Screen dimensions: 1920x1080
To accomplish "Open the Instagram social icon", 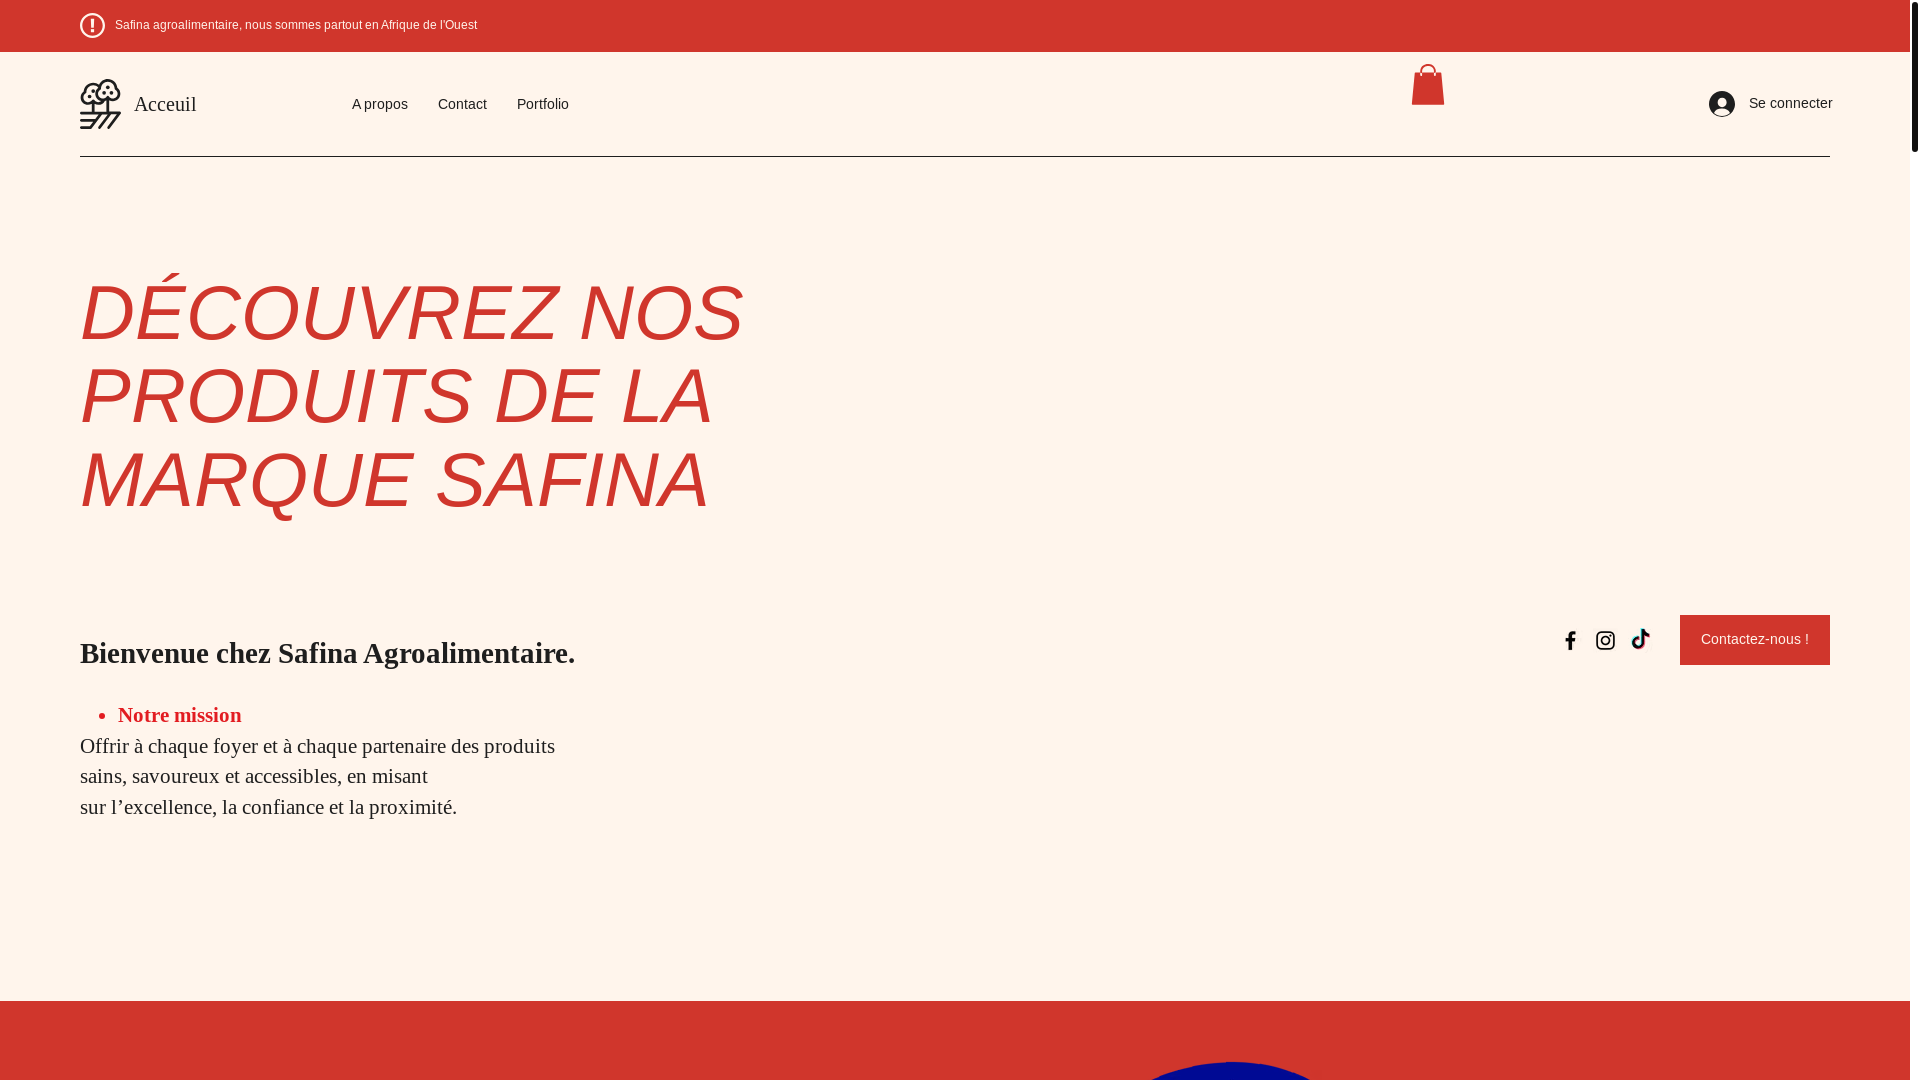I will 1605,641.
